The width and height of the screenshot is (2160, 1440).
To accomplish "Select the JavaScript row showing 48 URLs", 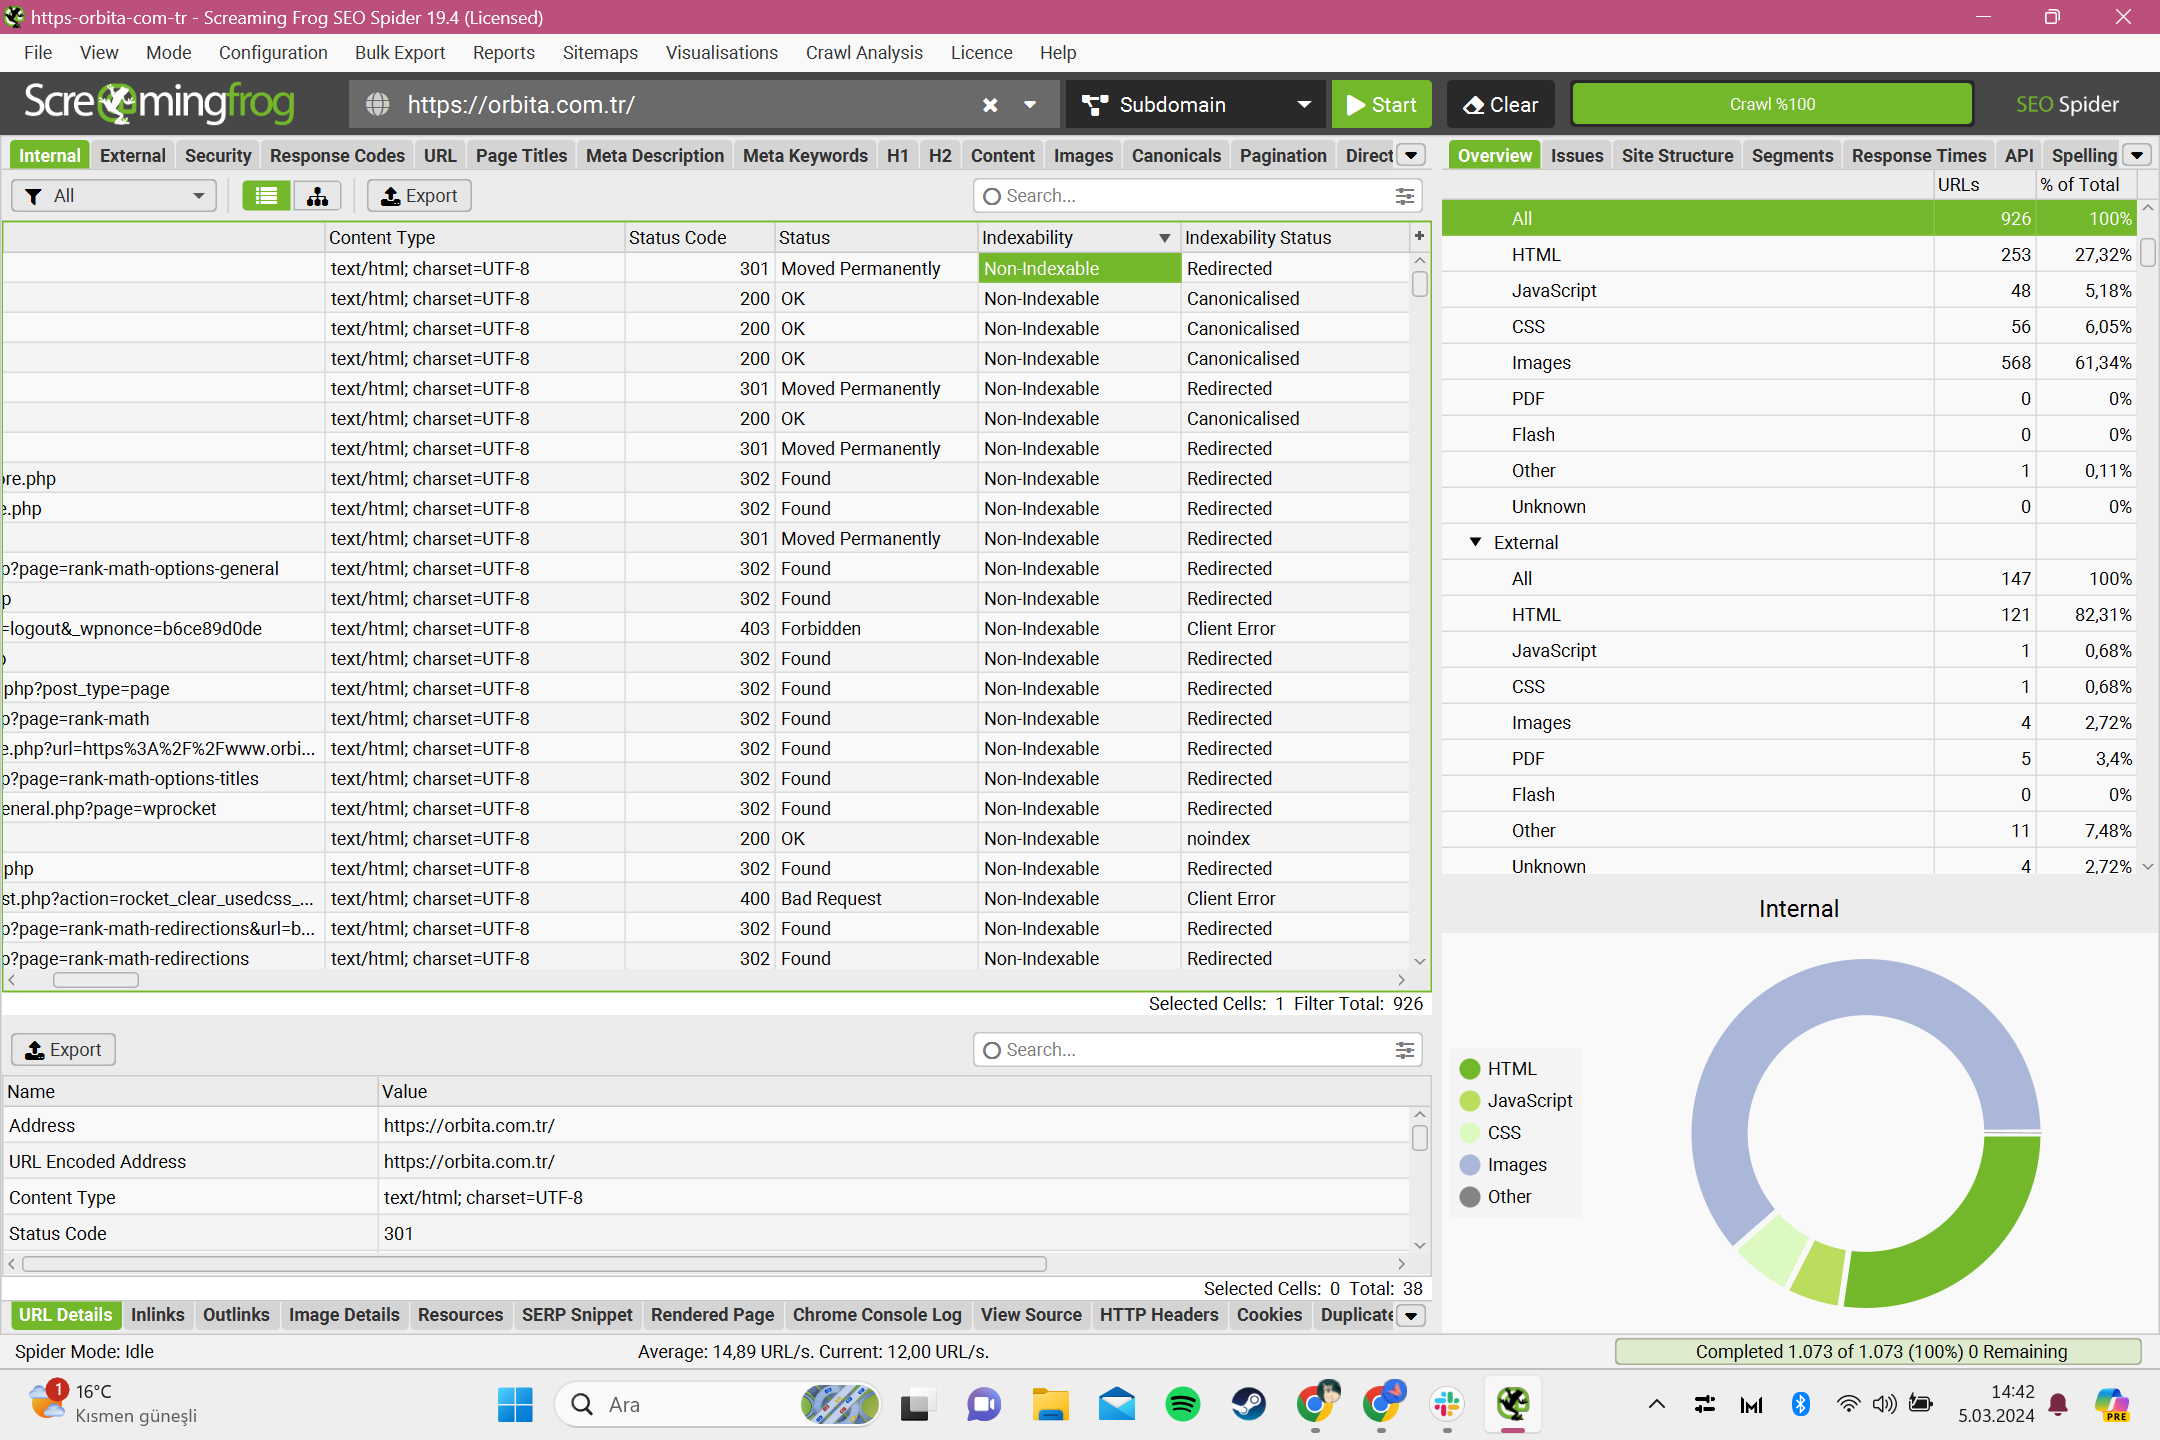I will pyautogui.click(x=1789, y=291).
